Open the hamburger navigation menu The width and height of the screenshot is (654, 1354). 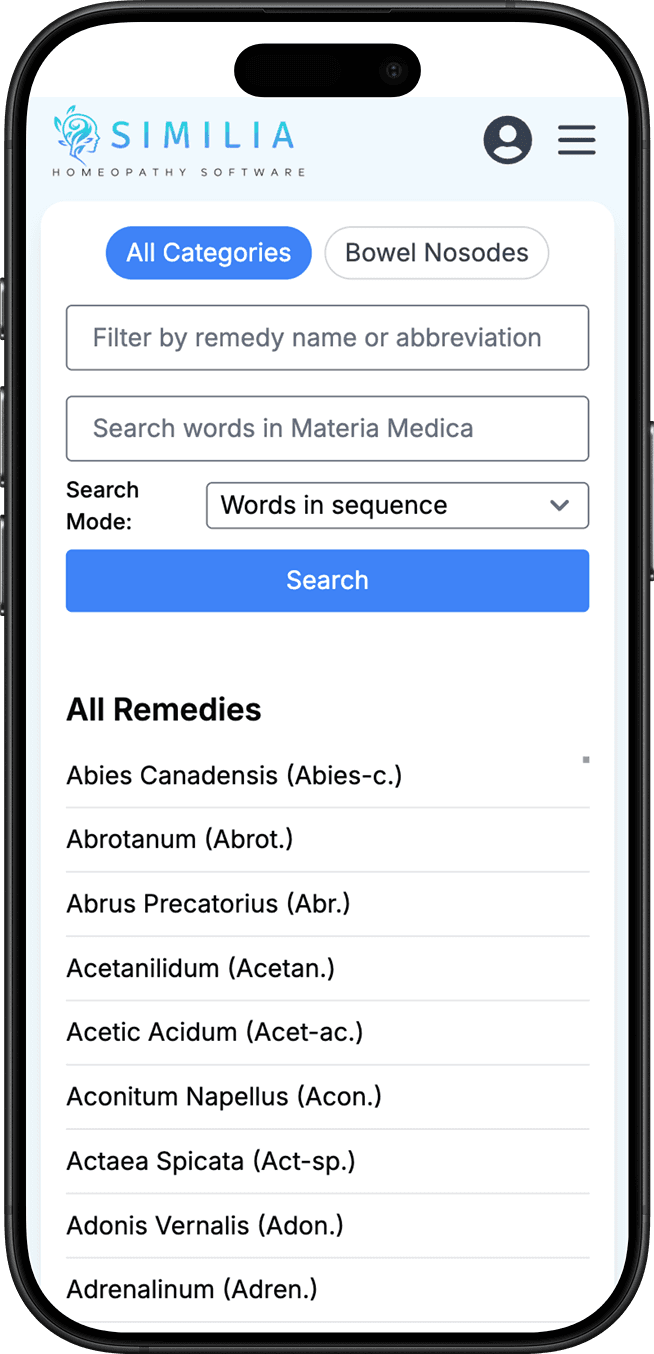[x=576, y=140]
